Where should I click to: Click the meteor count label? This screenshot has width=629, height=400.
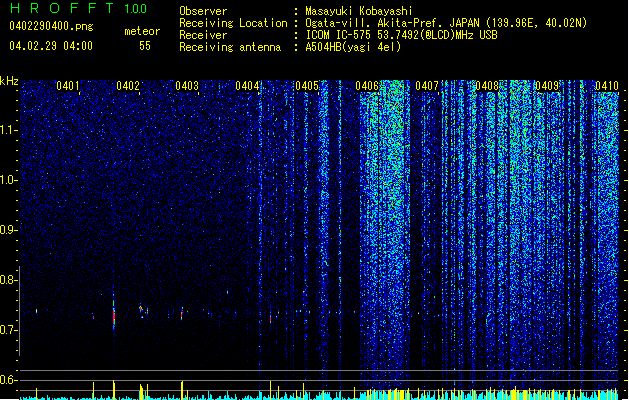point(142,31)
